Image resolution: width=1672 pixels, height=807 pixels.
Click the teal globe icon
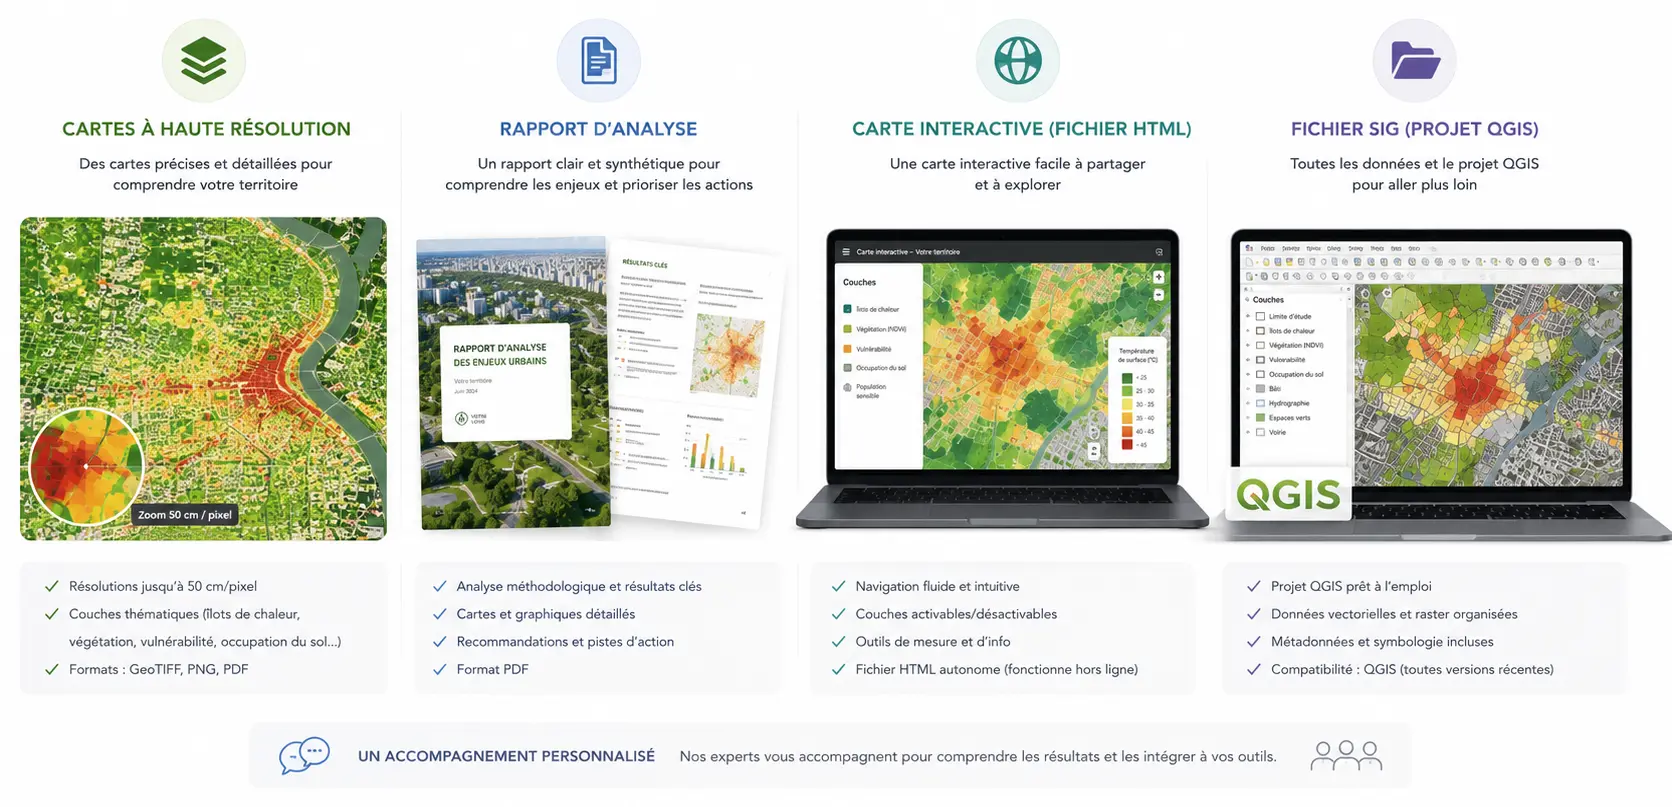pyautogui.click(x=1018, y=60)
